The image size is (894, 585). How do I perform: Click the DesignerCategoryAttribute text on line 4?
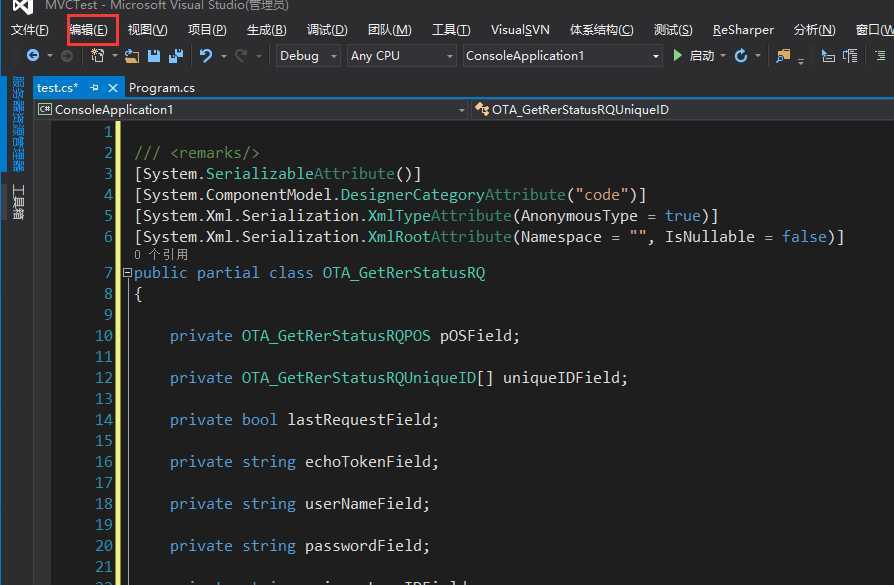pyautogui.click(x=453, y=195)
